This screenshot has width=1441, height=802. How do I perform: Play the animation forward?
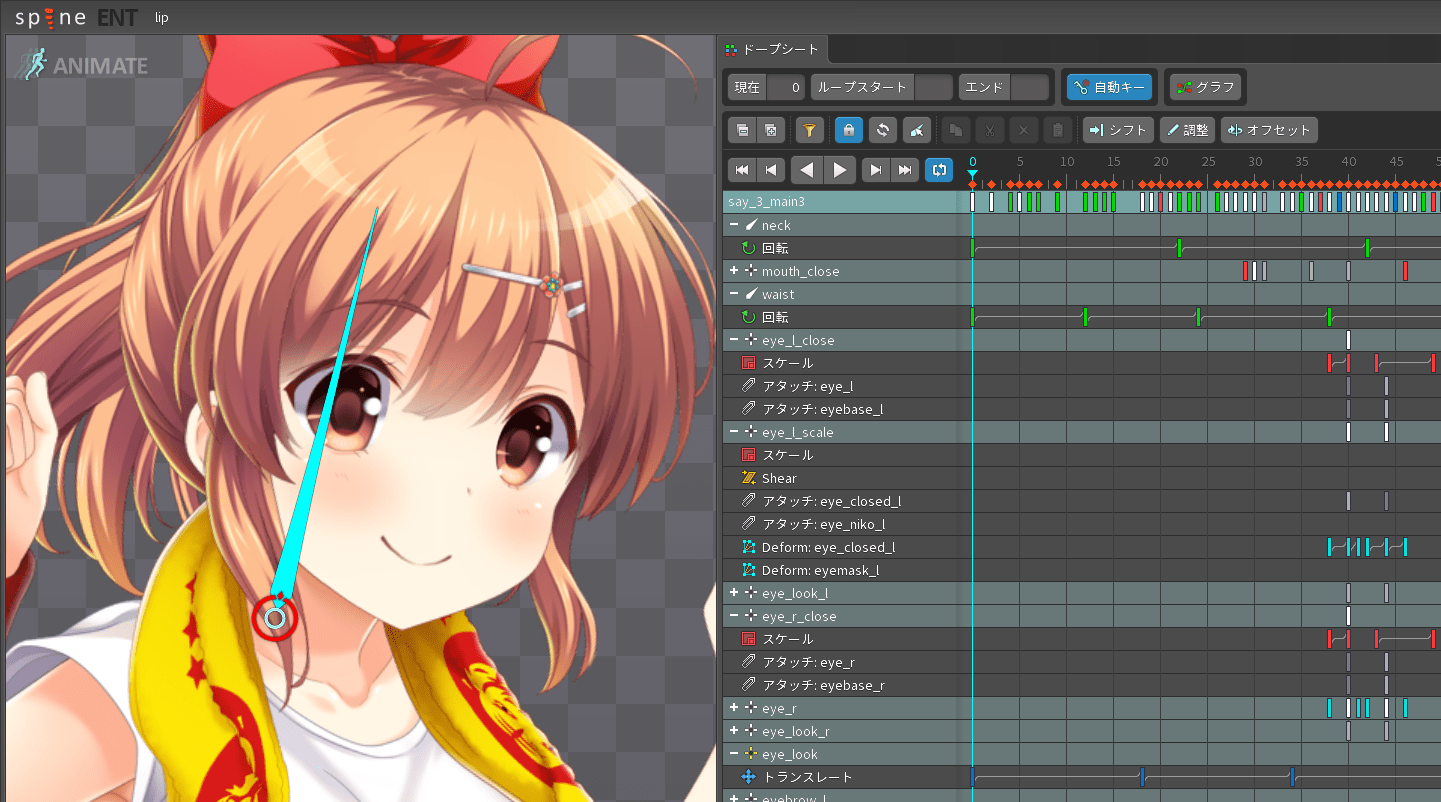click(840, 170)
